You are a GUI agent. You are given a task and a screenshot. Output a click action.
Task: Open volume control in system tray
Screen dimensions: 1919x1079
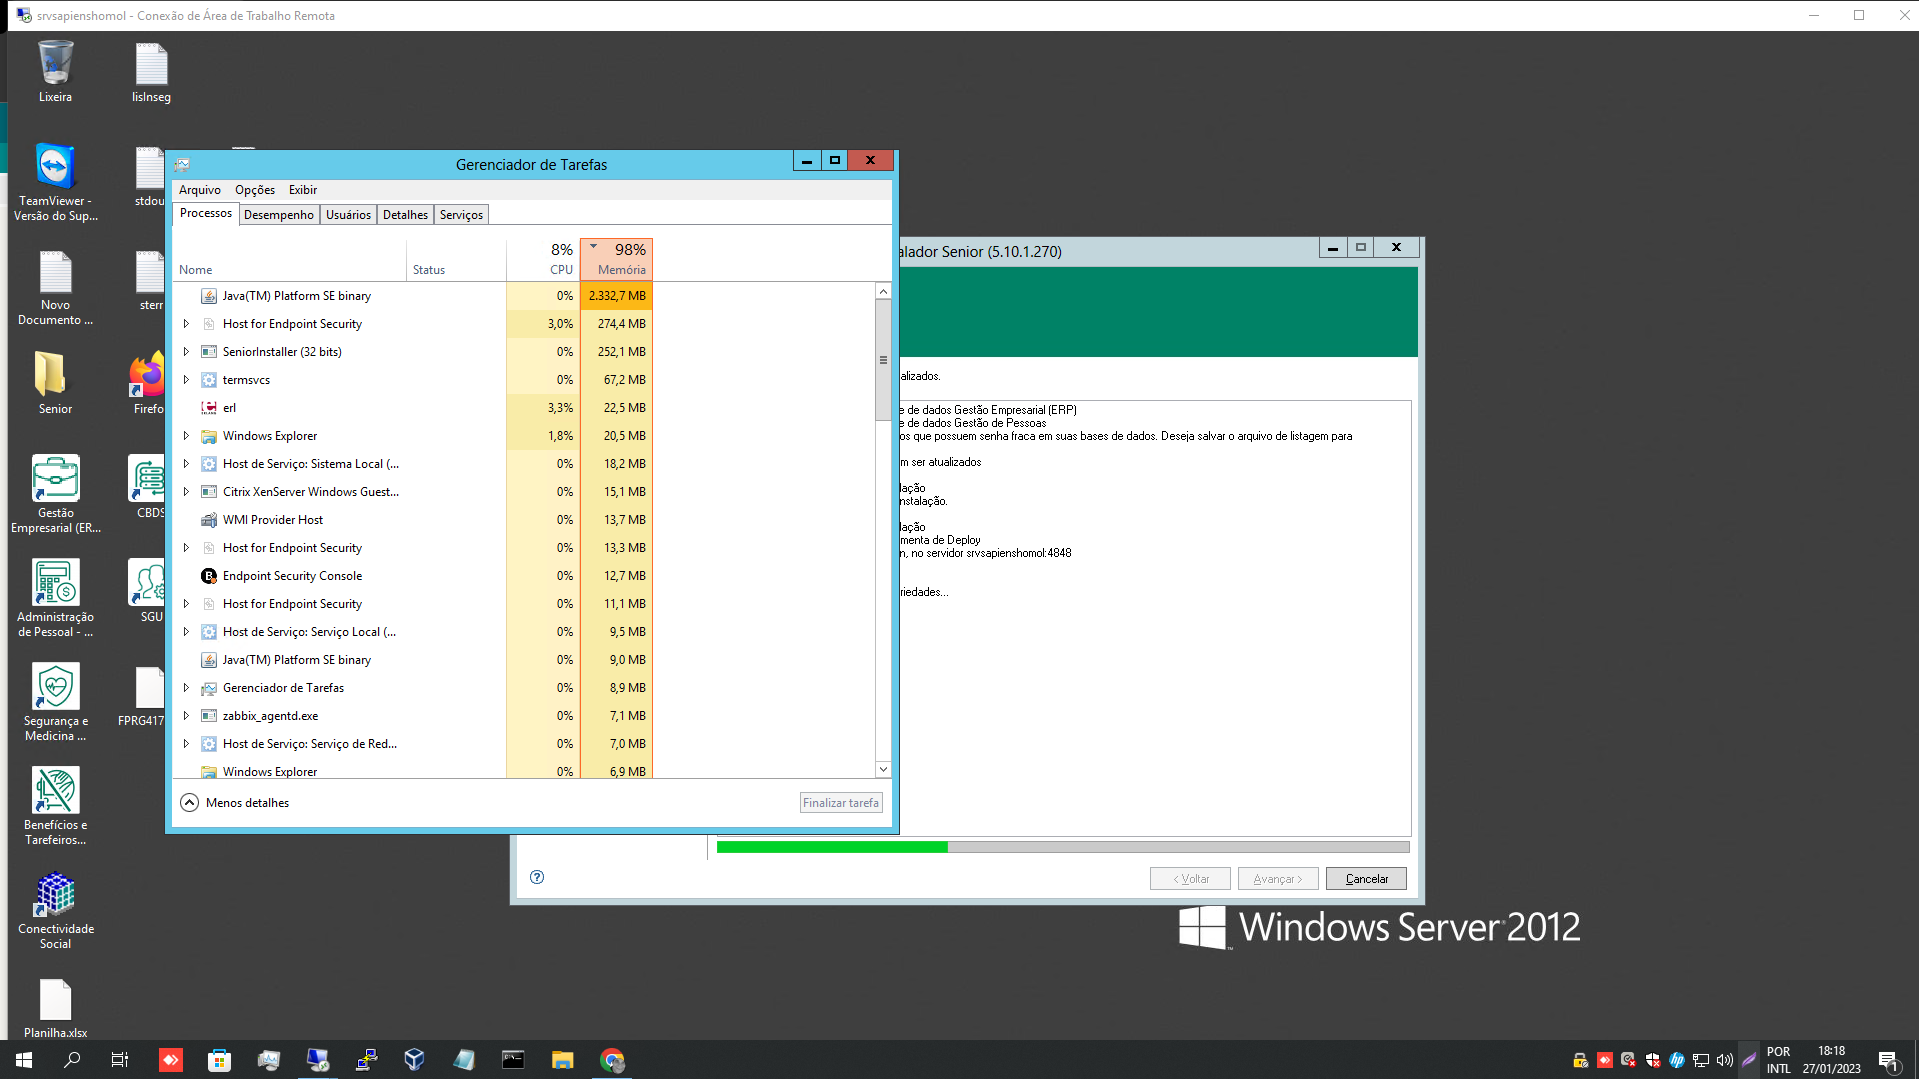coord(1725,1060)
